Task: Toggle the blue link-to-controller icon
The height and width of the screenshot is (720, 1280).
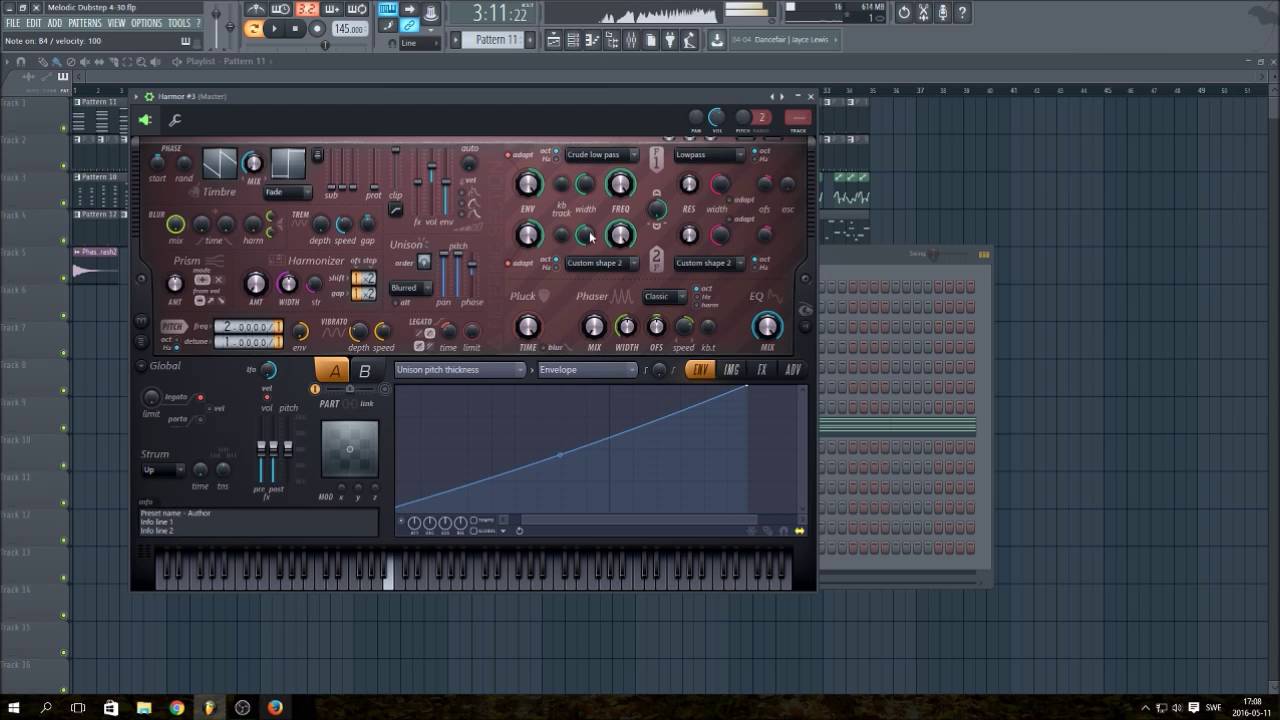Action: pyautogui.click(x=410, y=27)
